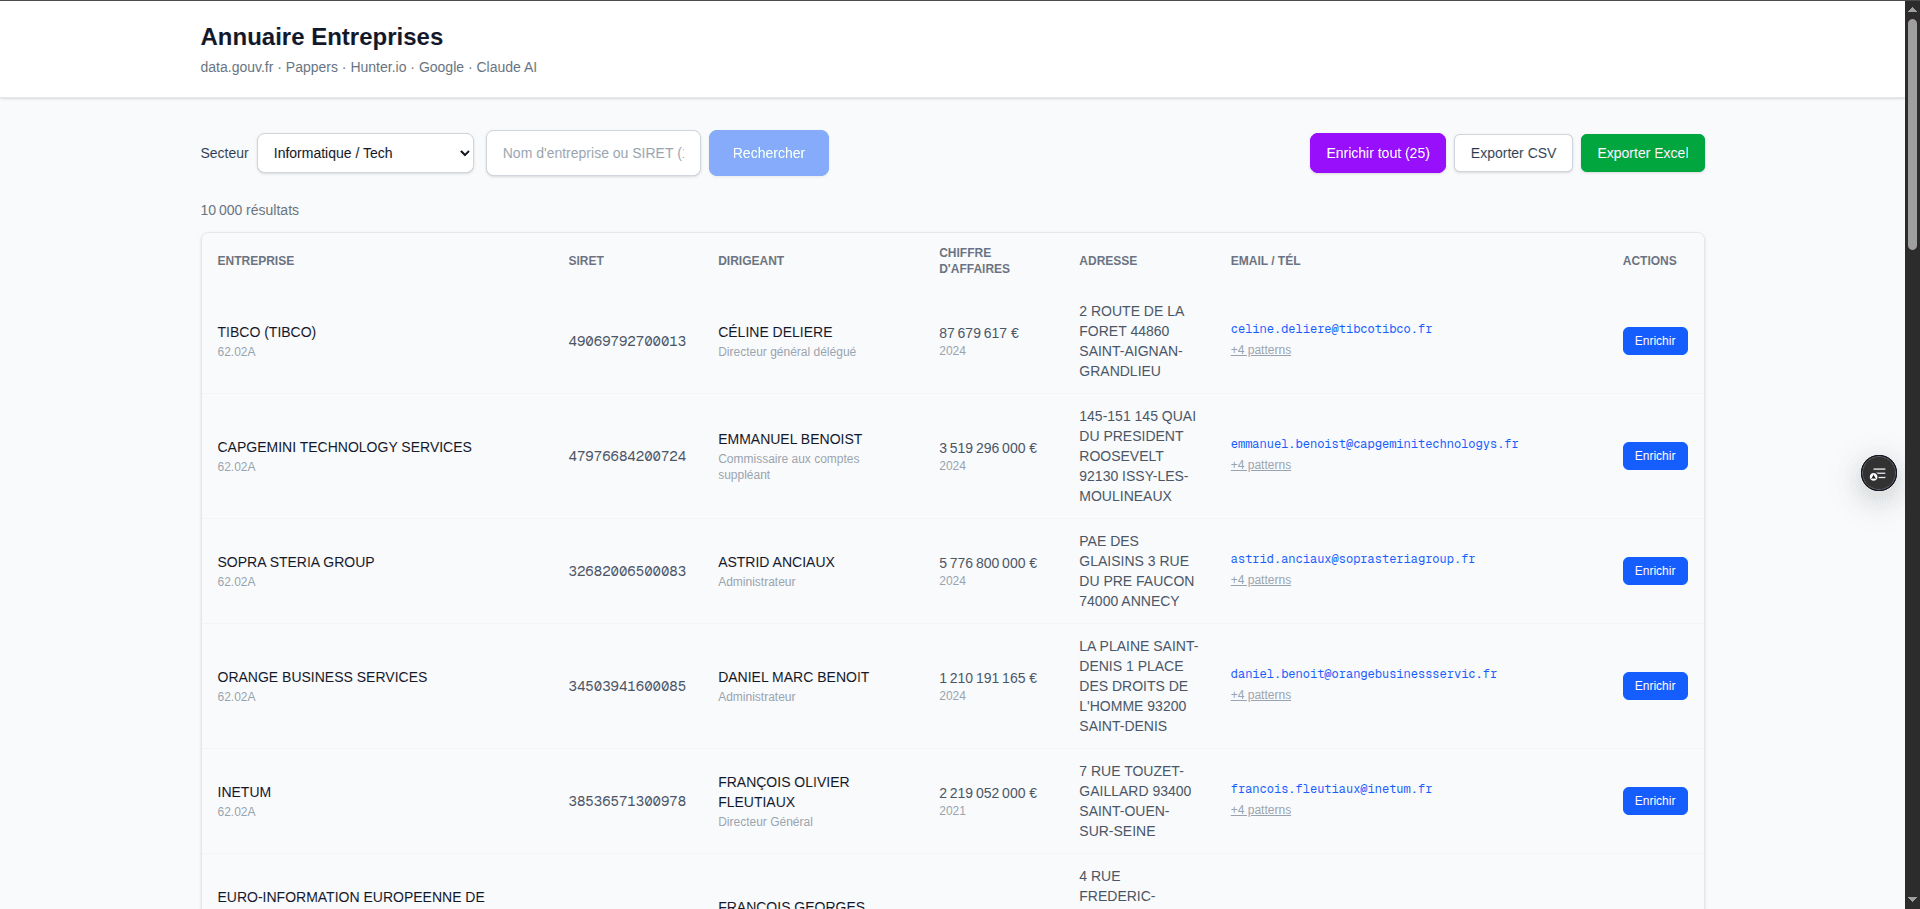This screenshot has height=909, width=1920.
Task: Show +4 patterns for Astrid Anciaux
Action: pyautogui.click(x=1261, y=580)
